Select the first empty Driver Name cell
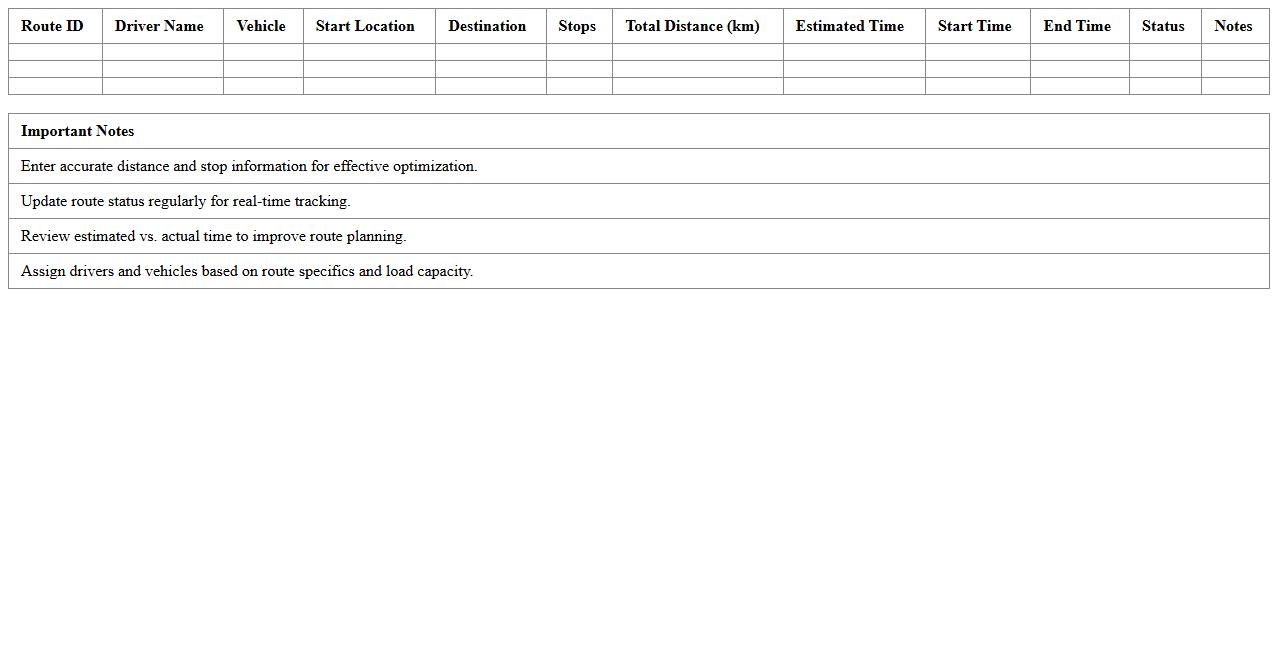Viewport: 1278px width, 650px height. click(x=158, y=52)
